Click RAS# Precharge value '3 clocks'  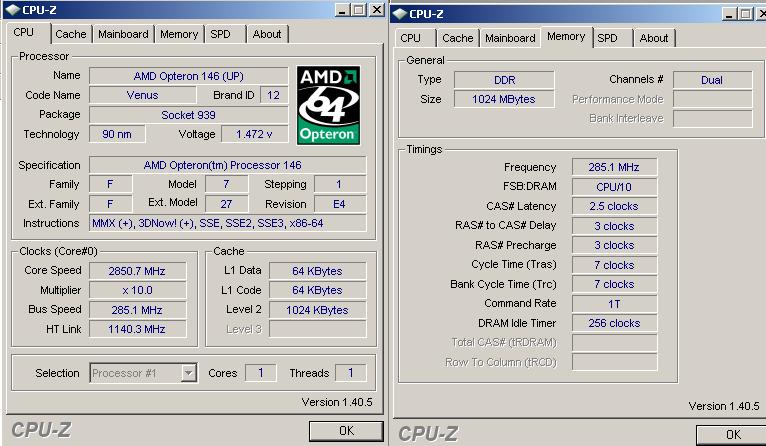(614, 245)
